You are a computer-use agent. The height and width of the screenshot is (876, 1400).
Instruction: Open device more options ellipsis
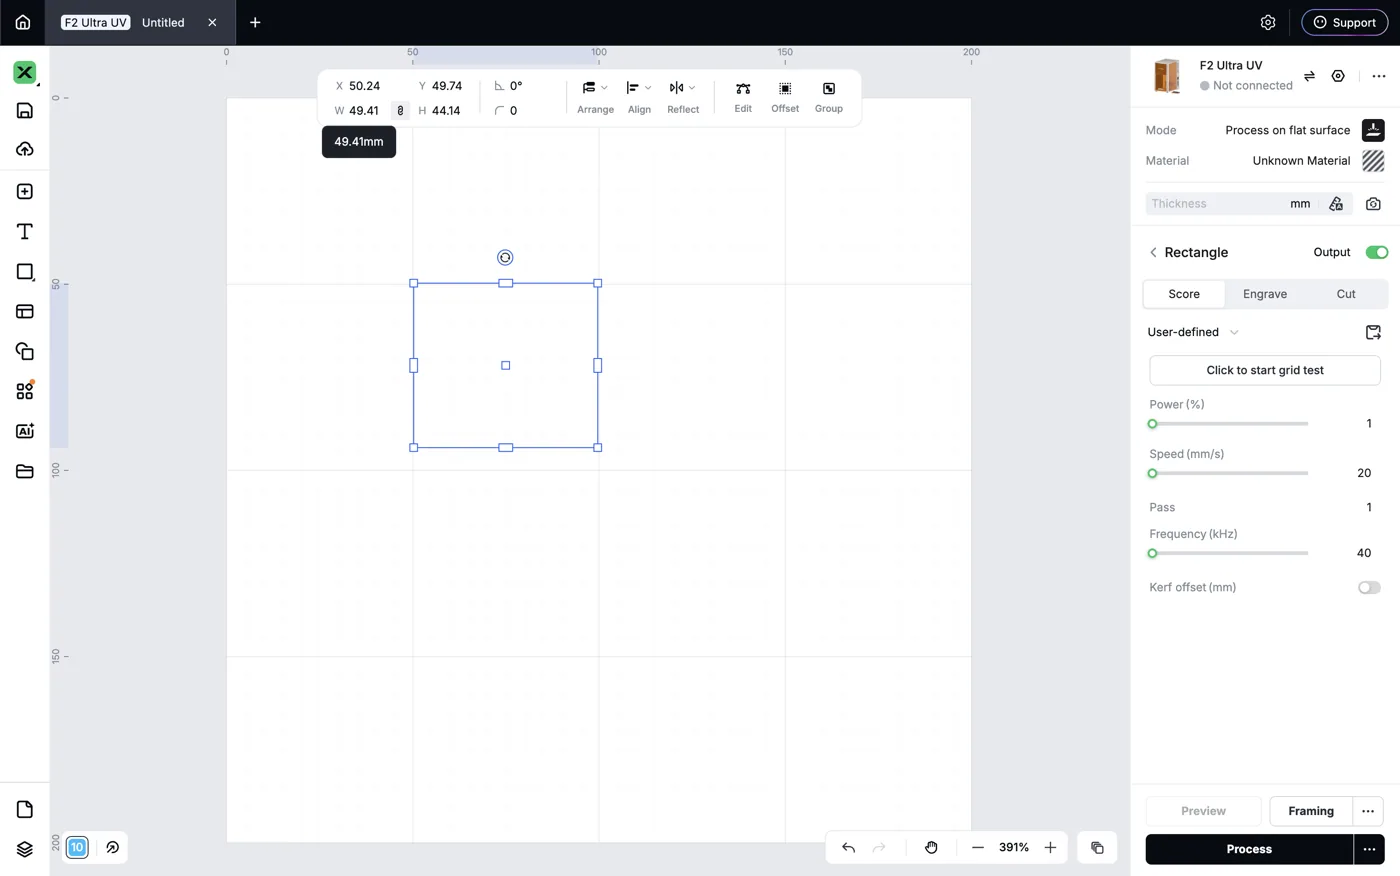tap(1379, 76)
